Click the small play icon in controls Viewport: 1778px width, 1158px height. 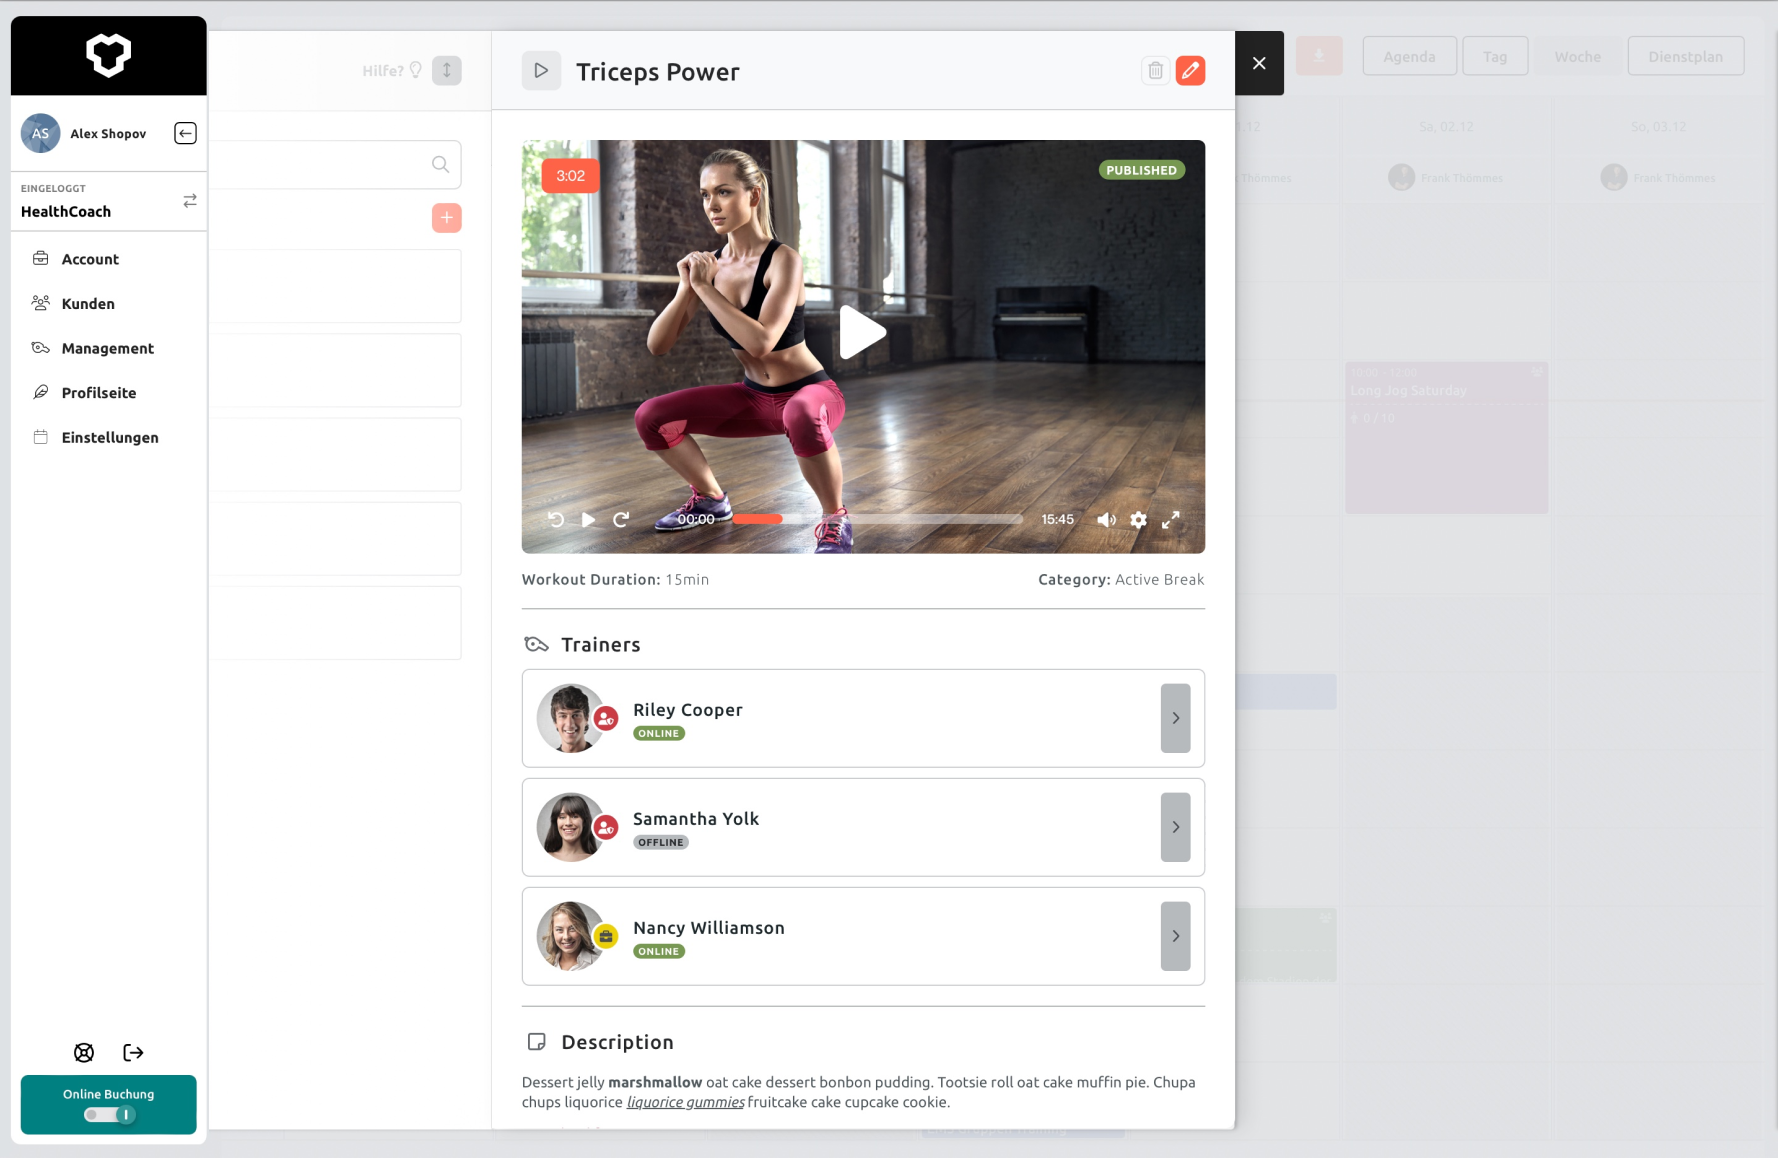tap(588, 520)
